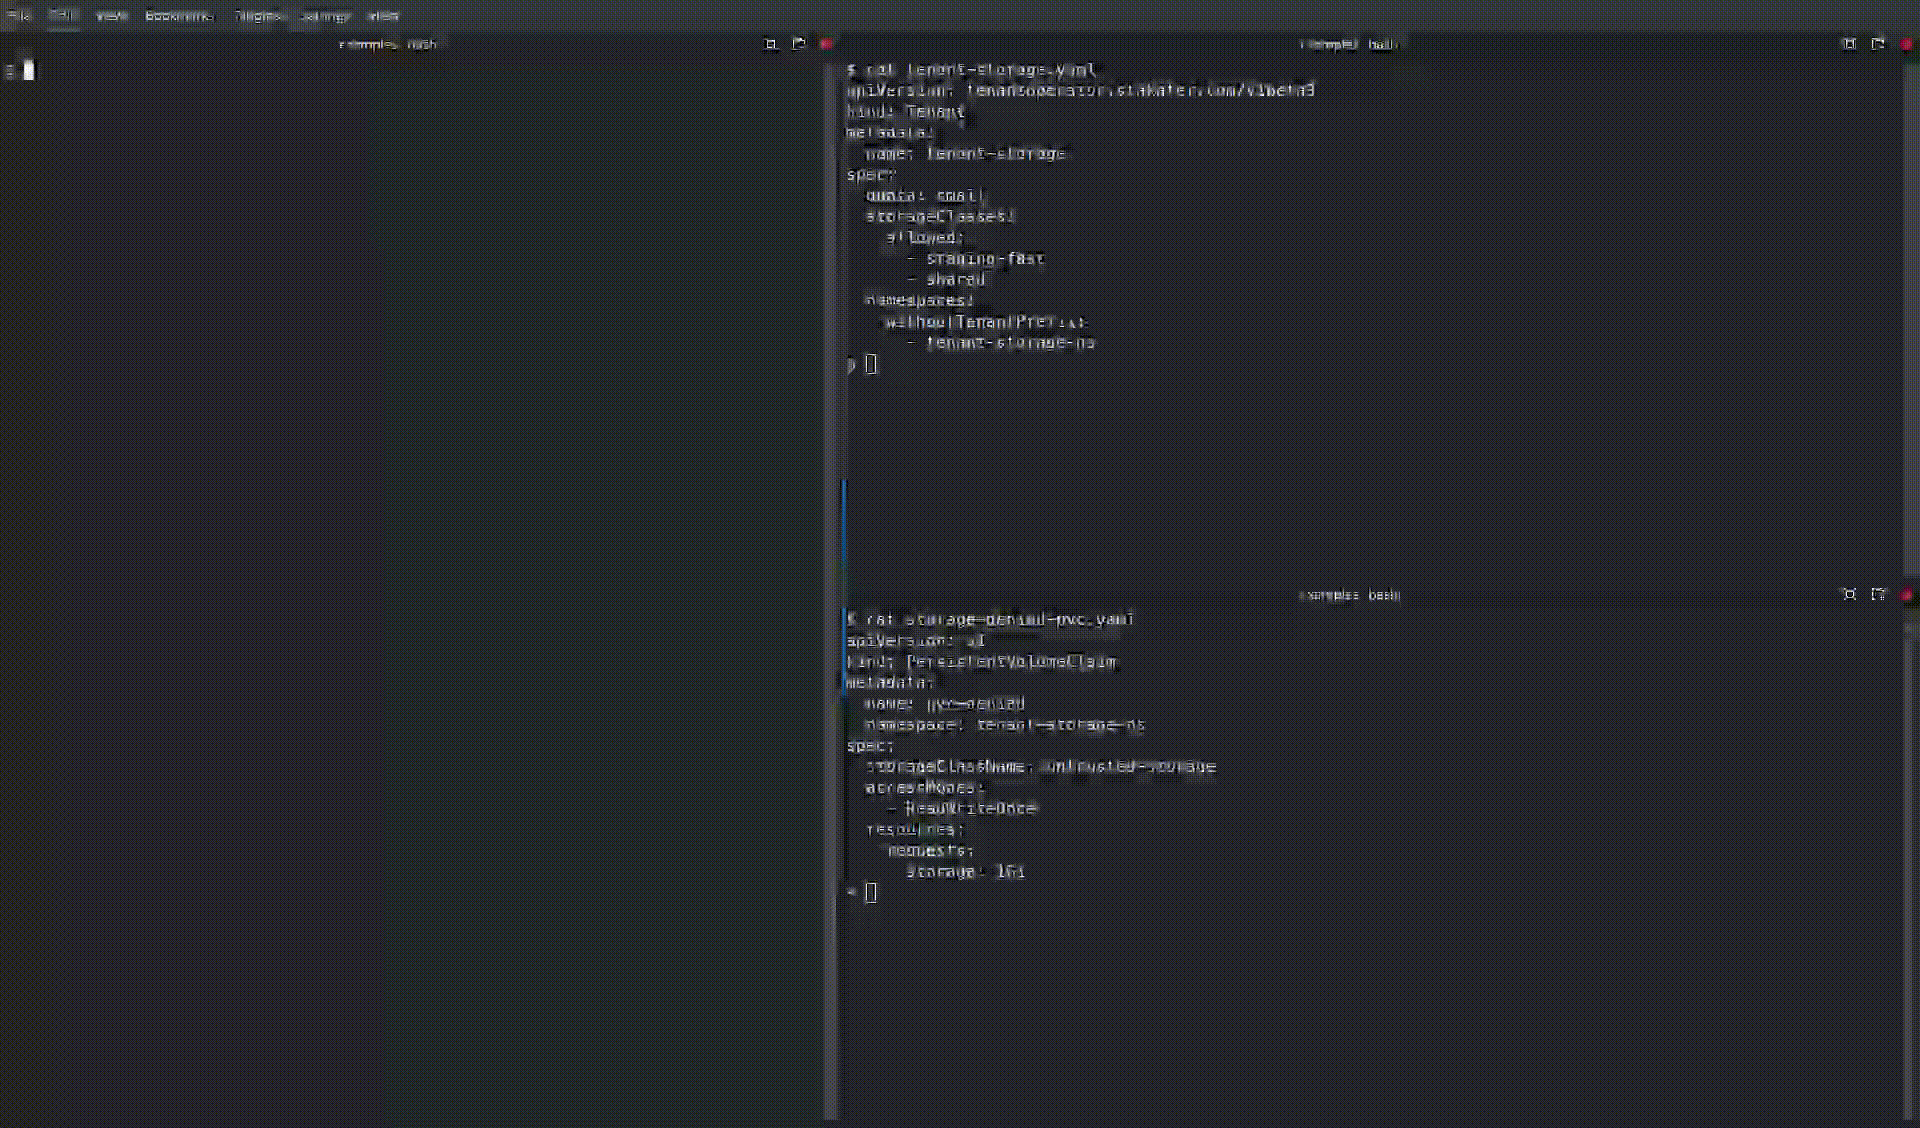The height and width of the screenshot is (1128, 1920).
Task: Close the bottom-right terminal pane
Action: pyautogui.click(x=1908, y=594)
